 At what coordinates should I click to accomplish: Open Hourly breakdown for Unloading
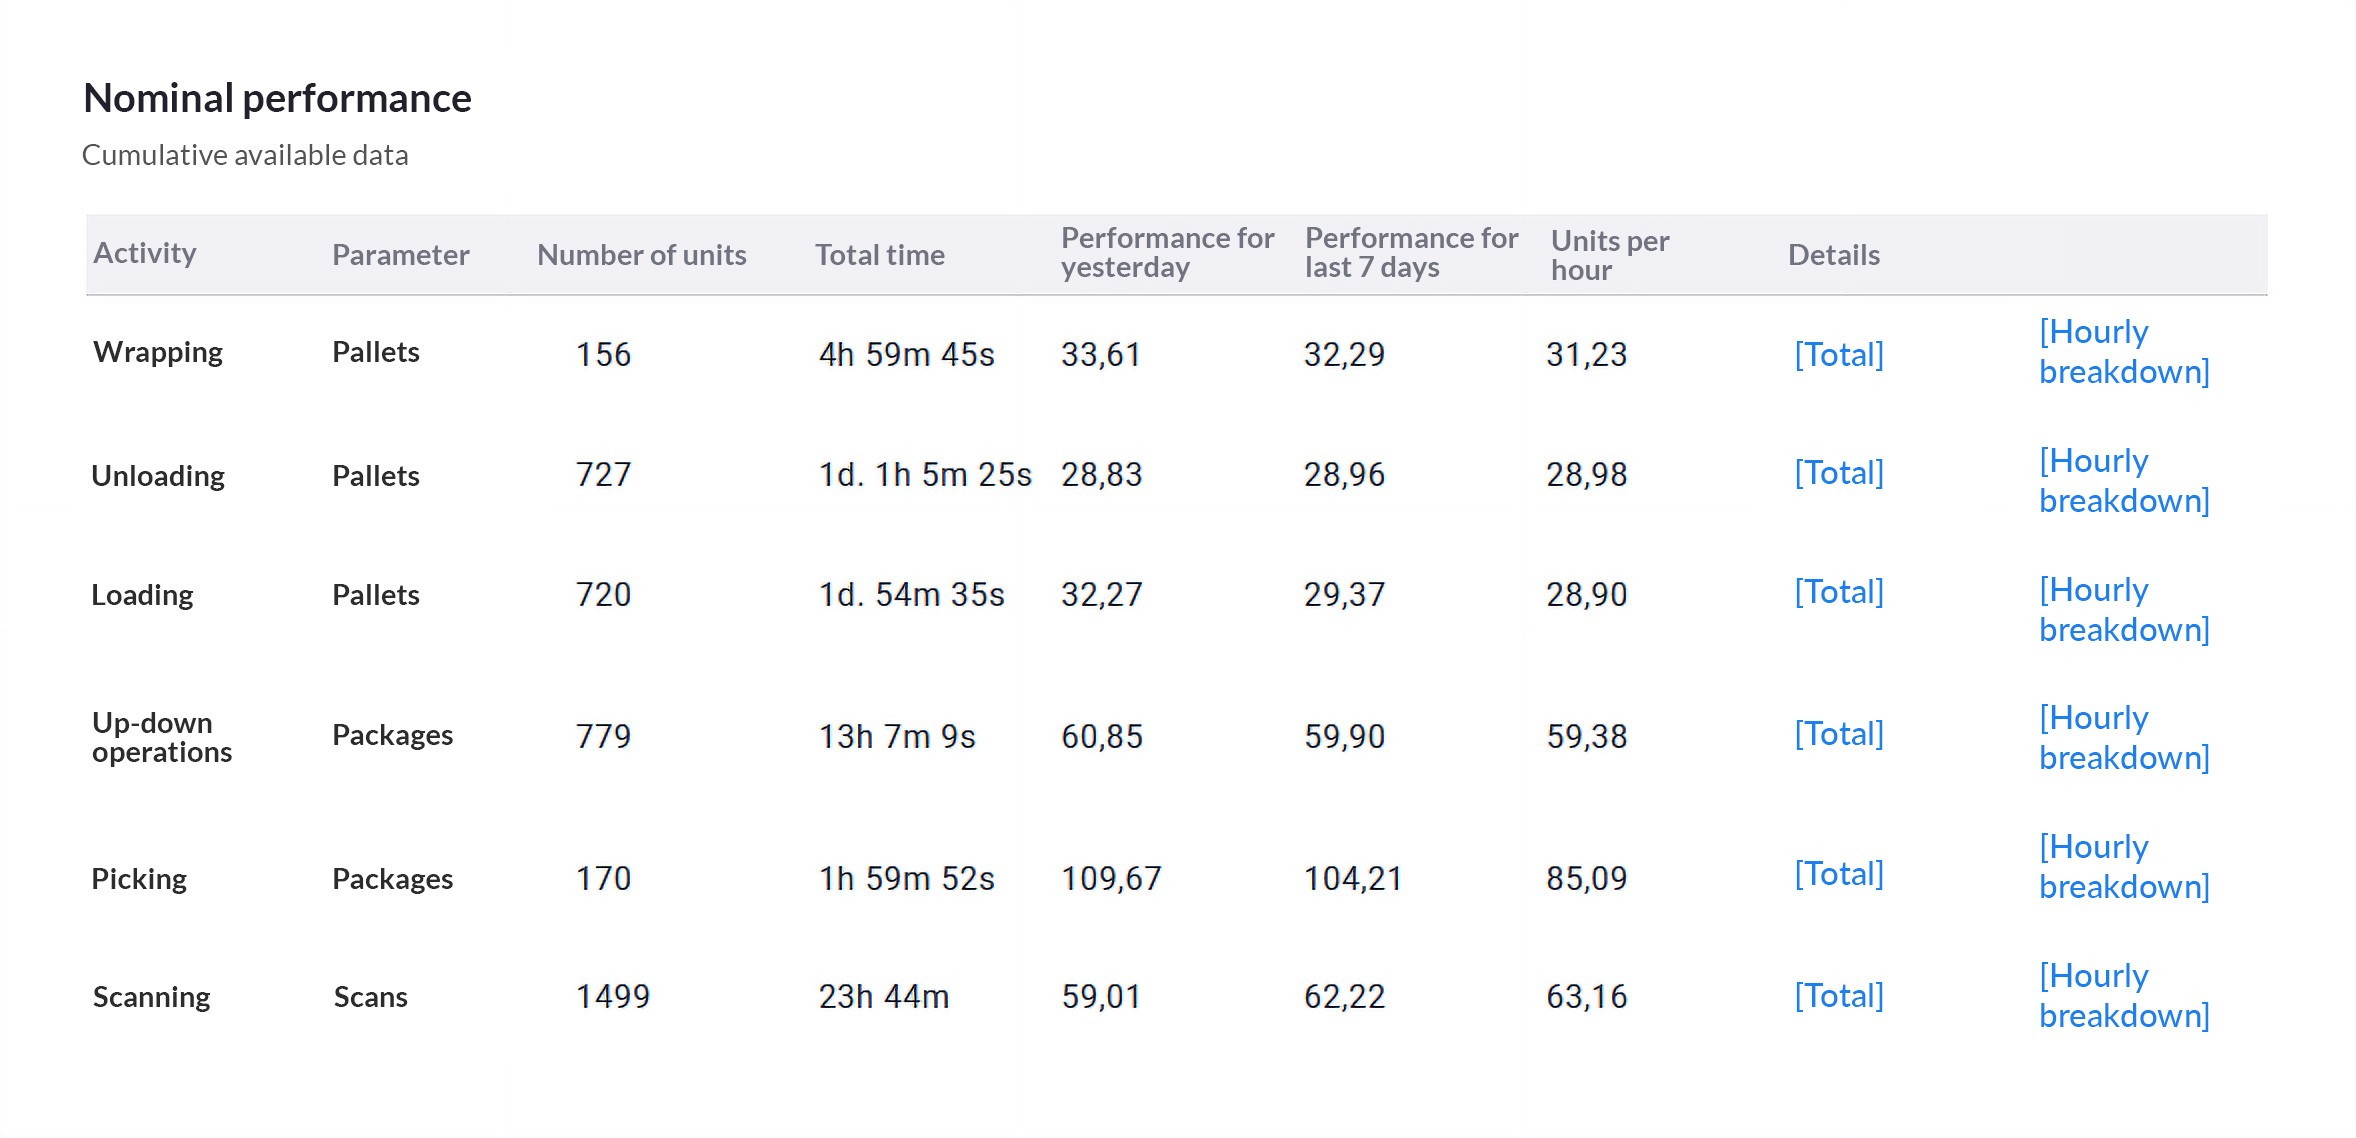pos(2124,481)
